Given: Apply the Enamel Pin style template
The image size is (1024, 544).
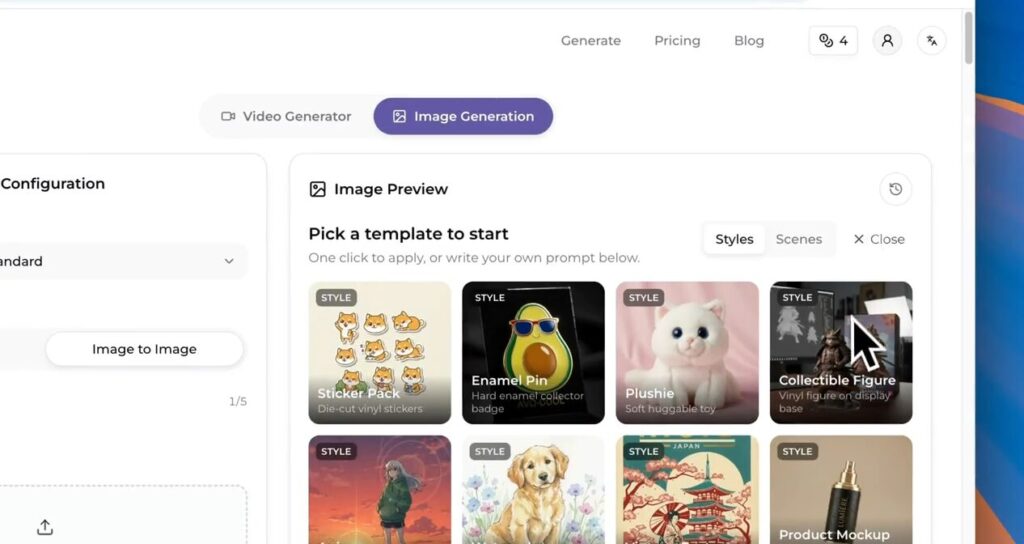Looking at the screenshot, I should pos(534,353).
